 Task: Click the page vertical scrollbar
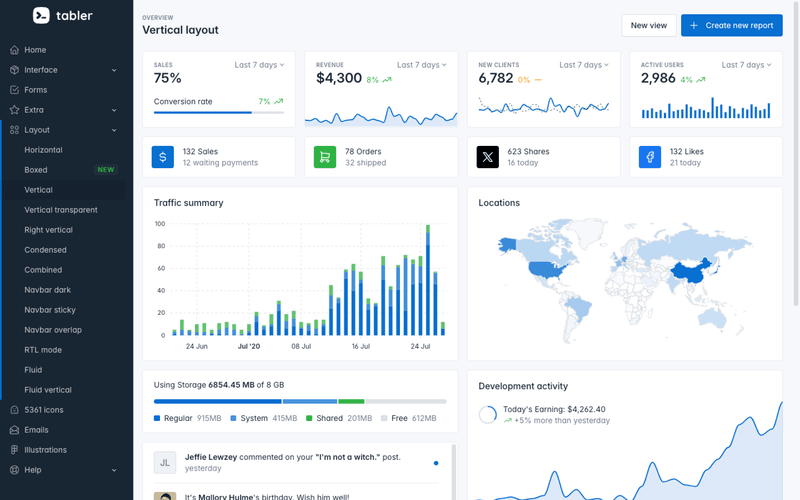(796, 153)
